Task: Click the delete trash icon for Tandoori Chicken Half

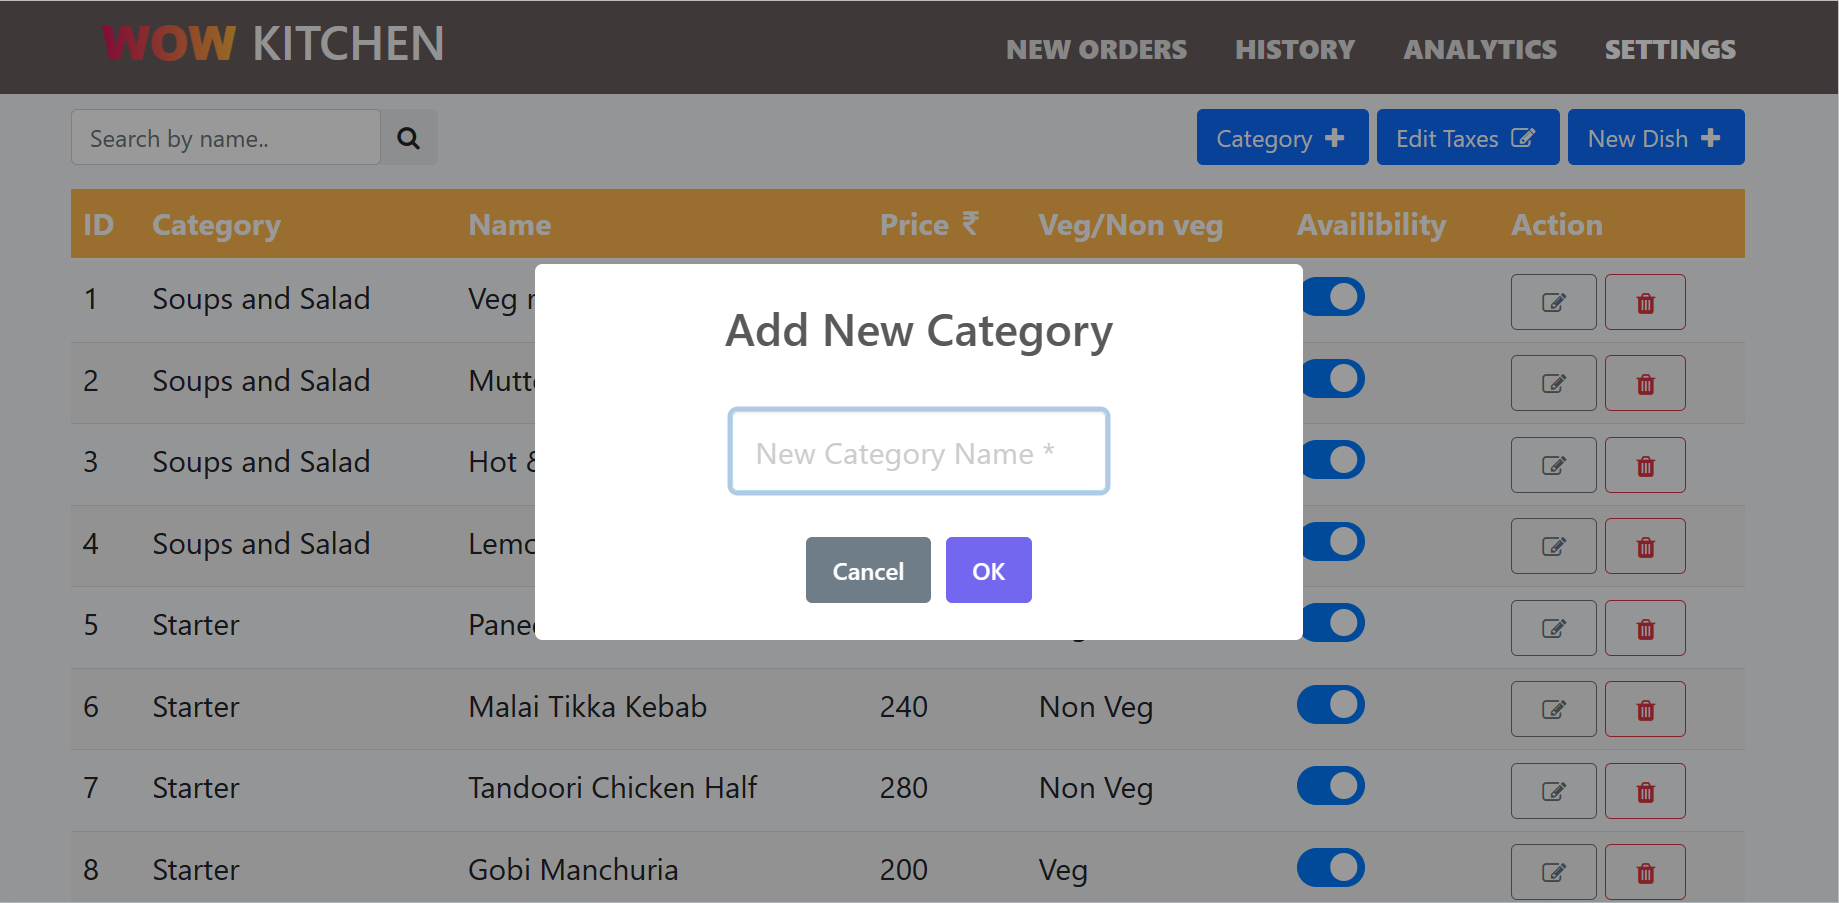Action: (1645, 791)
